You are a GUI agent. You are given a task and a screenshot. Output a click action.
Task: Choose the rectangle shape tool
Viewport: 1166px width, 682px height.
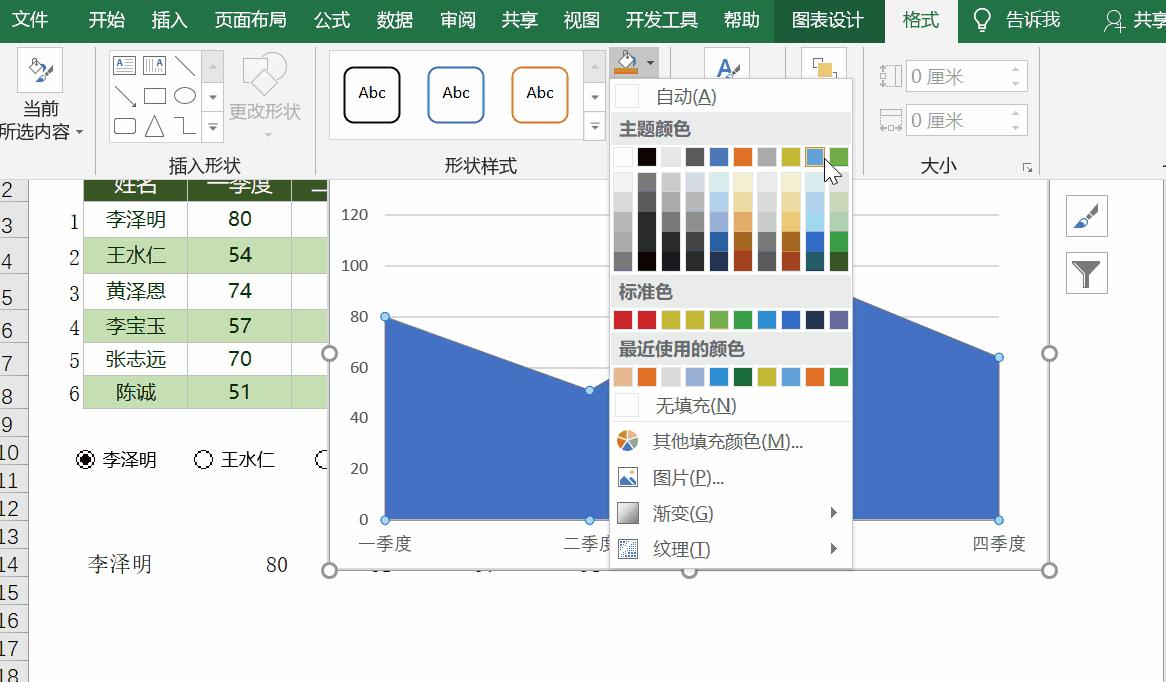(x=155, y=95)
